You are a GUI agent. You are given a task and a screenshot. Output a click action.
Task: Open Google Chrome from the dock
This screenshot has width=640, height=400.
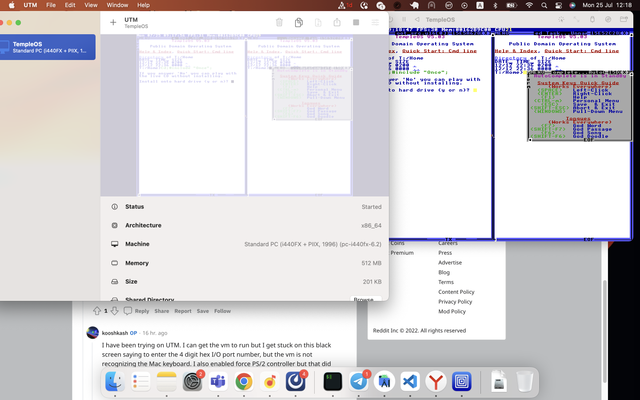(244, 382)
